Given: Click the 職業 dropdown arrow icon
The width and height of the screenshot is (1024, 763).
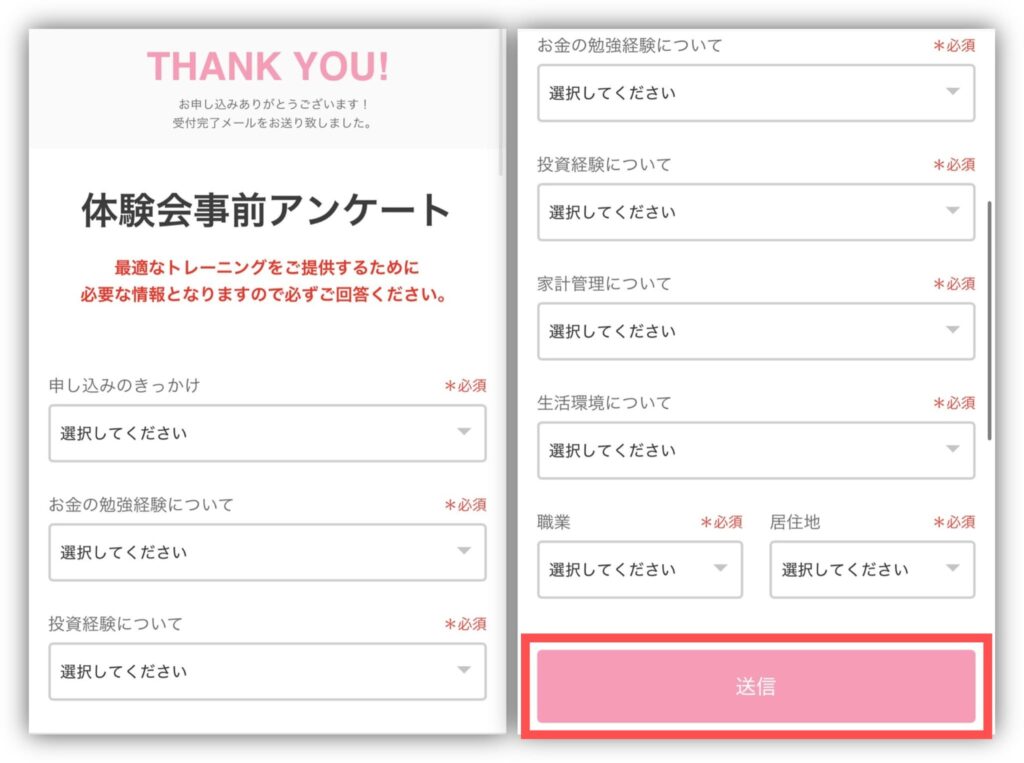Looking at the screenshot, I should pyautogui.click(x=720, y=569).
